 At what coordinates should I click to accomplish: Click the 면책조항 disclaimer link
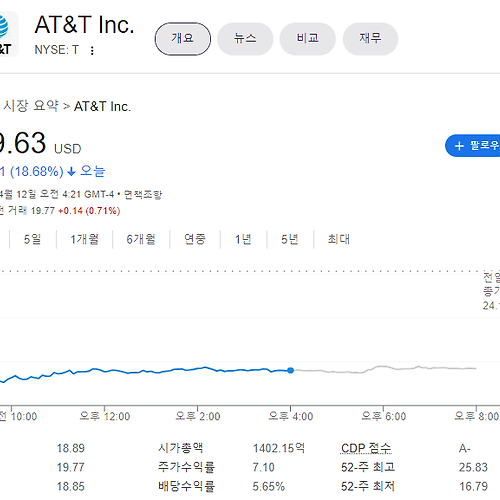click(143, 194)
